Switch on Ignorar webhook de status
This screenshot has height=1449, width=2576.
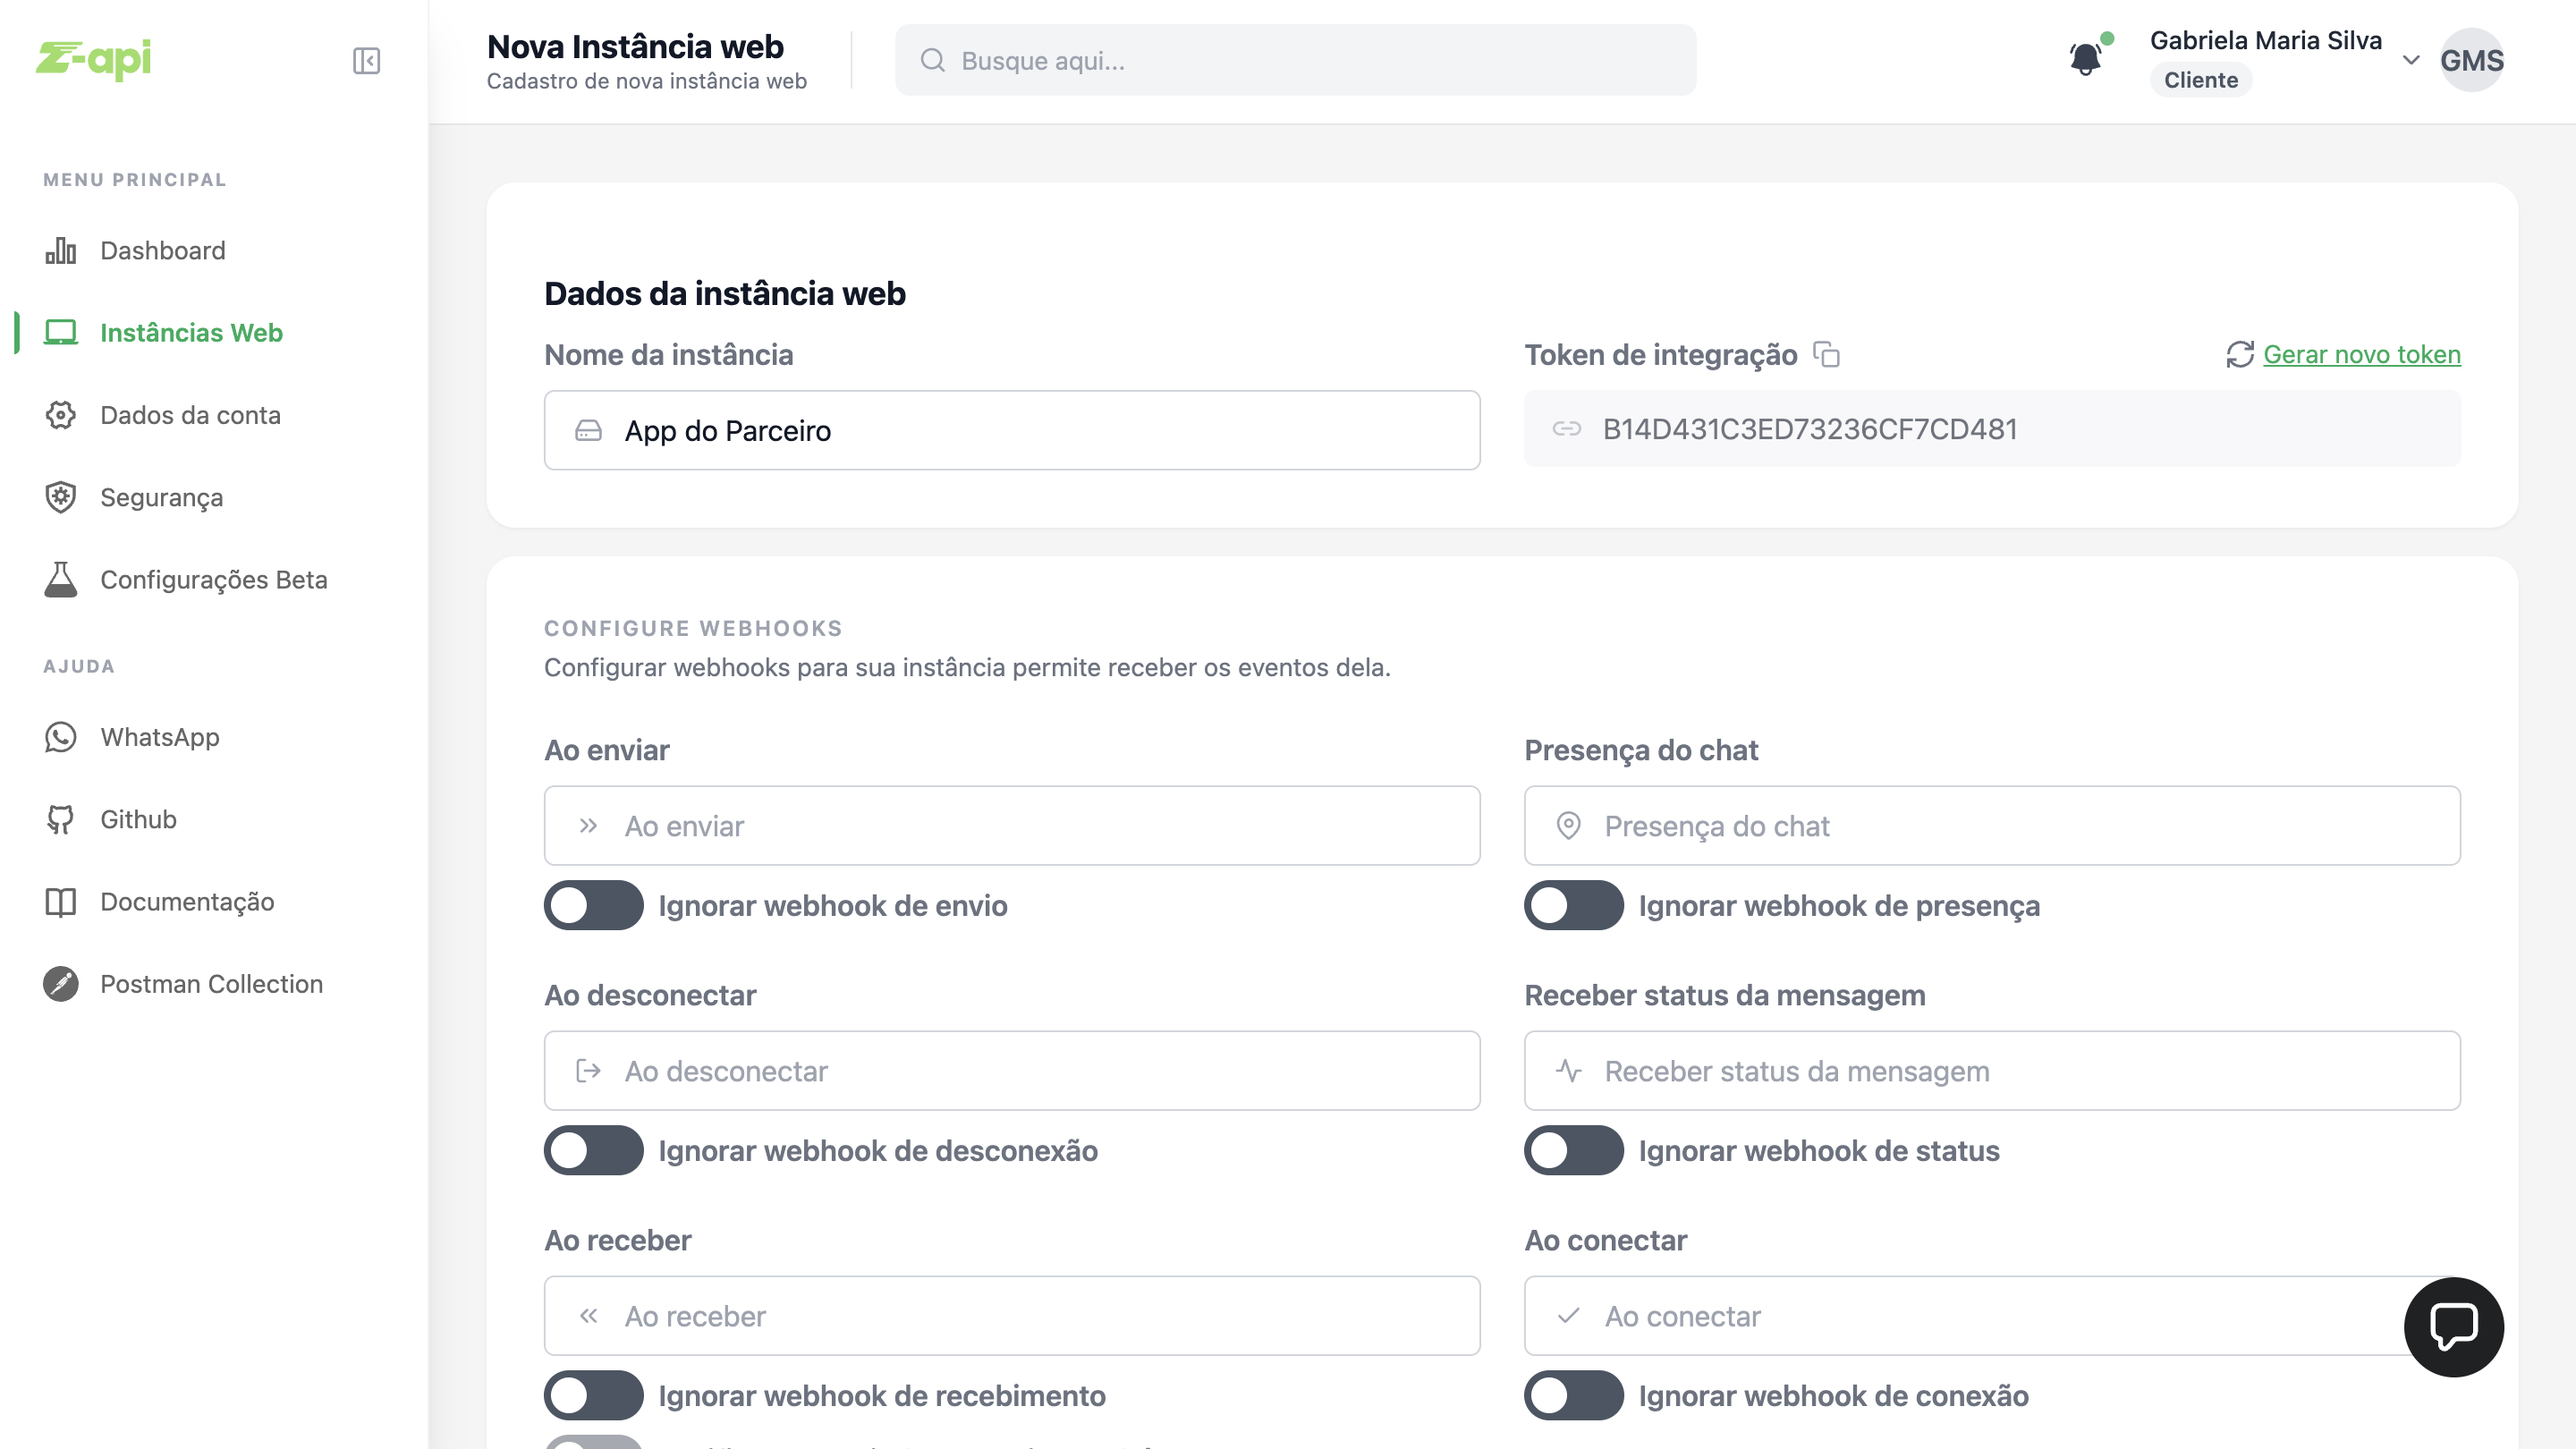pyautogui.click(x=1573, y=1150)
